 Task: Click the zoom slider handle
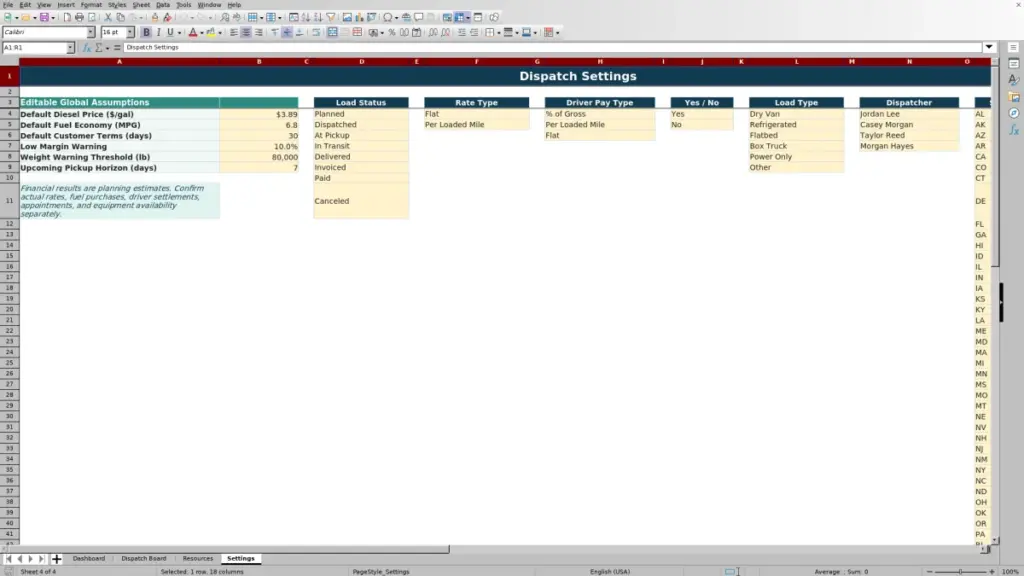pyautogui.click(x=960, y=571)
